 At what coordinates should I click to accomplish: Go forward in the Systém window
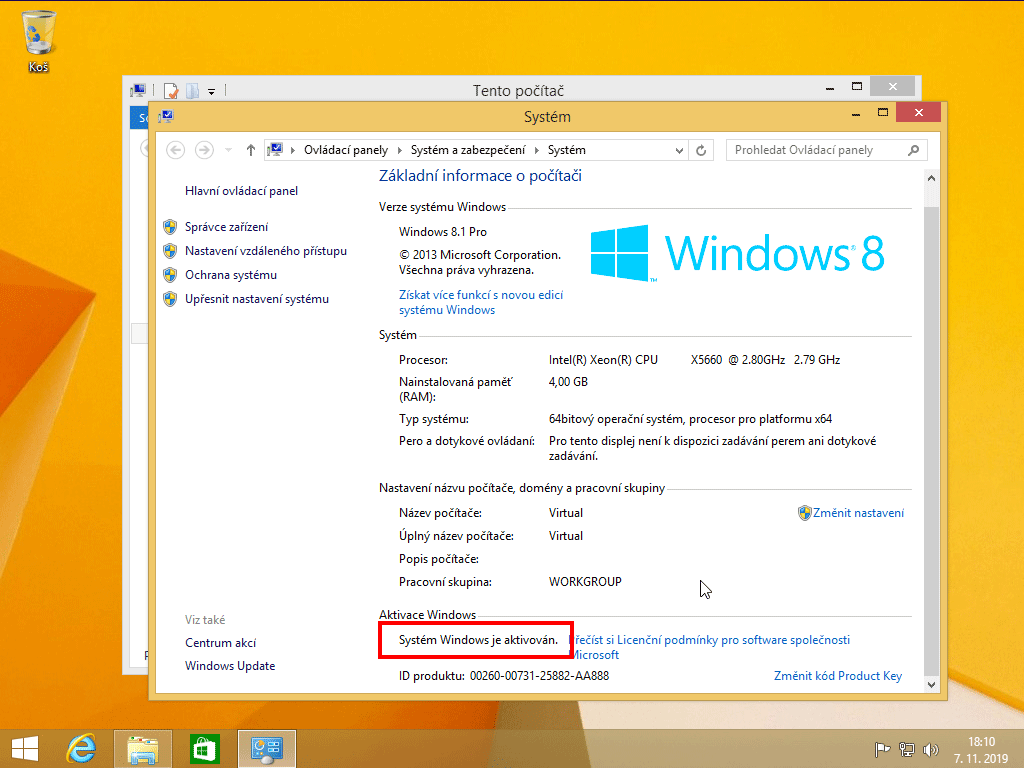pos(204,150)
